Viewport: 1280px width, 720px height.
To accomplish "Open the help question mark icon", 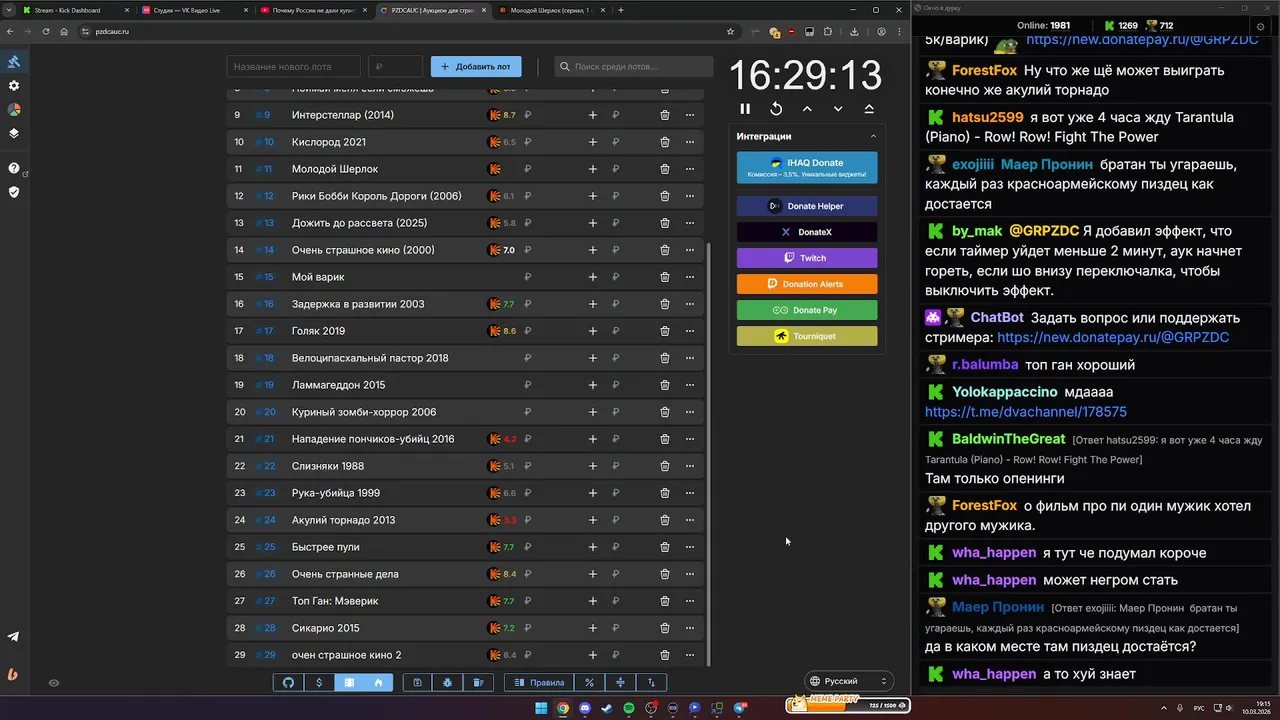I will [x=14, y=168].
